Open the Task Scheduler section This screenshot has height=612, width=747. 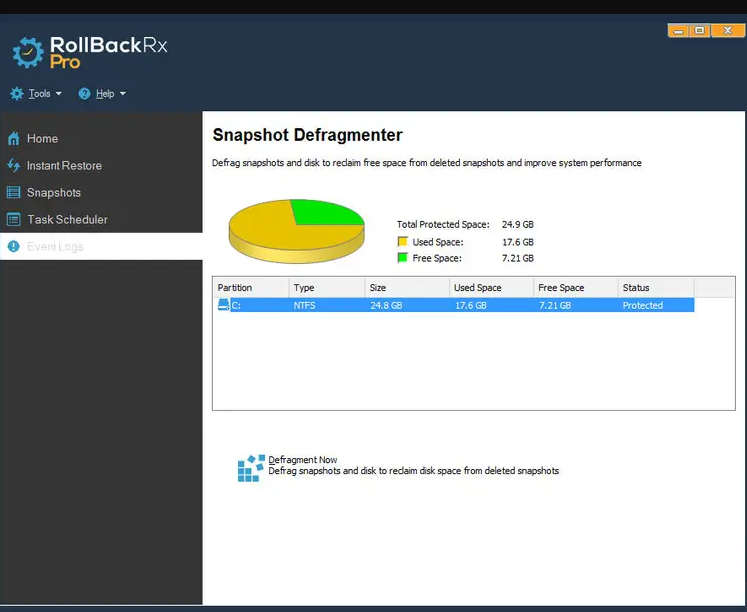click(101, 220)
